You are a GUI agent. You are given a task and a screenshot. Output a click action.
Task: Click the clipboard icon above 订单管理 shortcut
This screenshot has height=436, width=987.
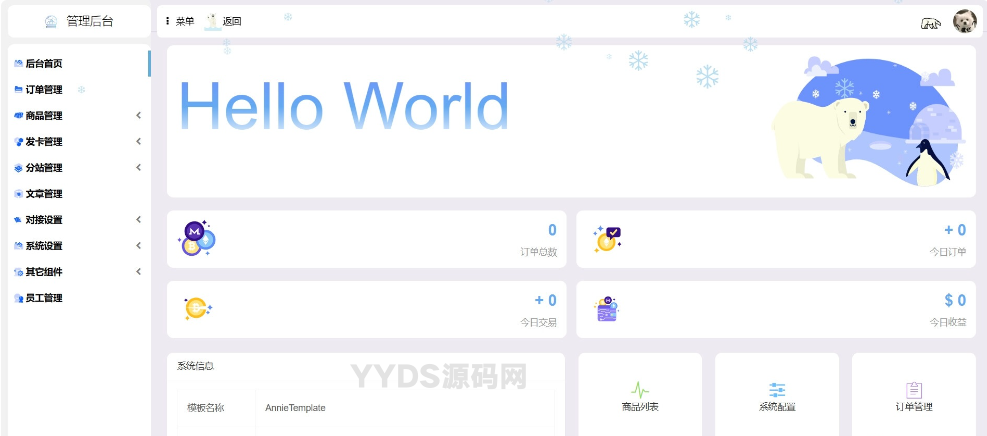(913, 389)
